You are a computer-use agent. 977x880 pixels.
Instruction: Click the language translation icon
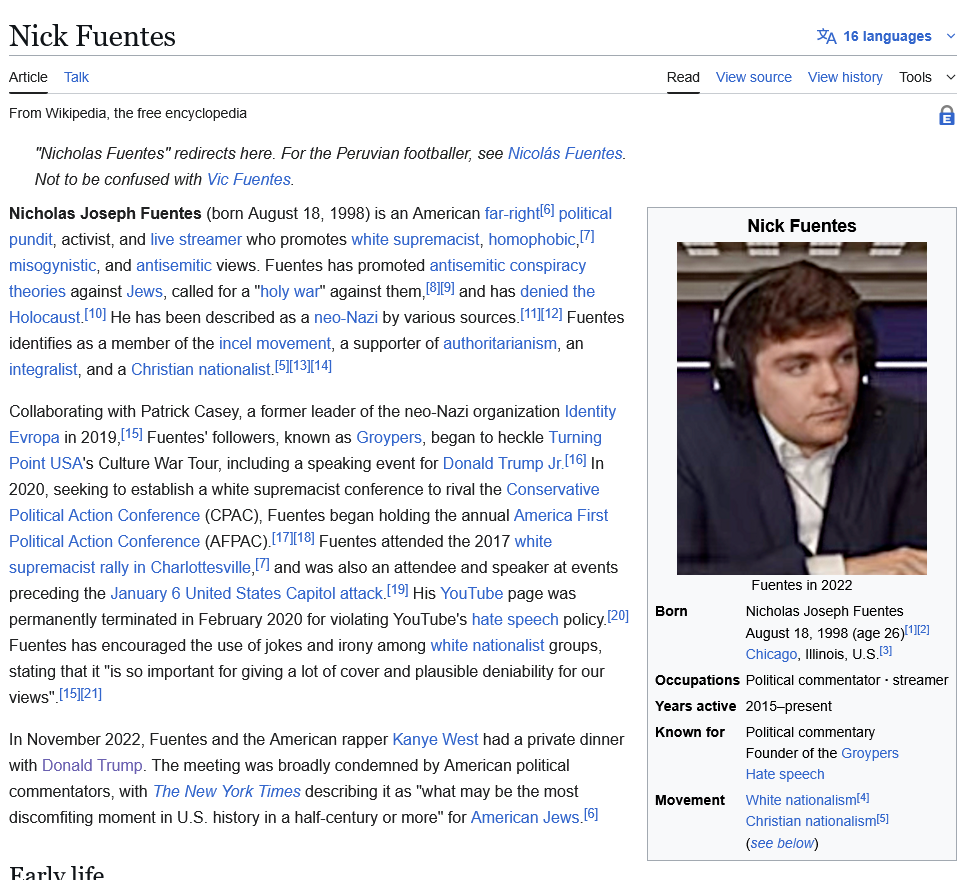click(826, 36)
